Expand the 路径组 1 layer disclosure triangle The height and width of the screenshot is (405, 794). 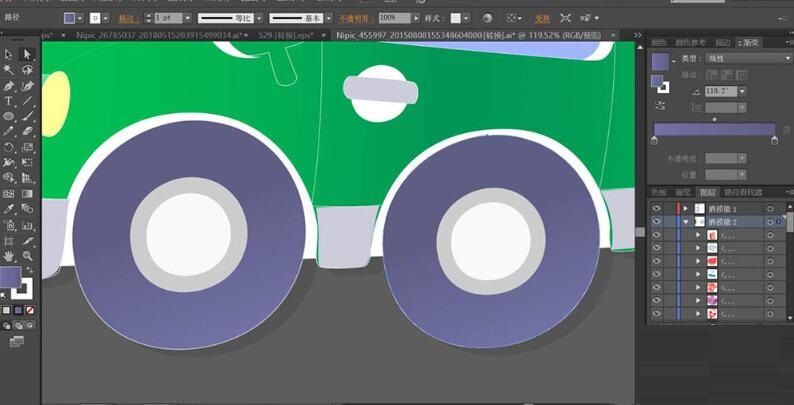(685, 208)
